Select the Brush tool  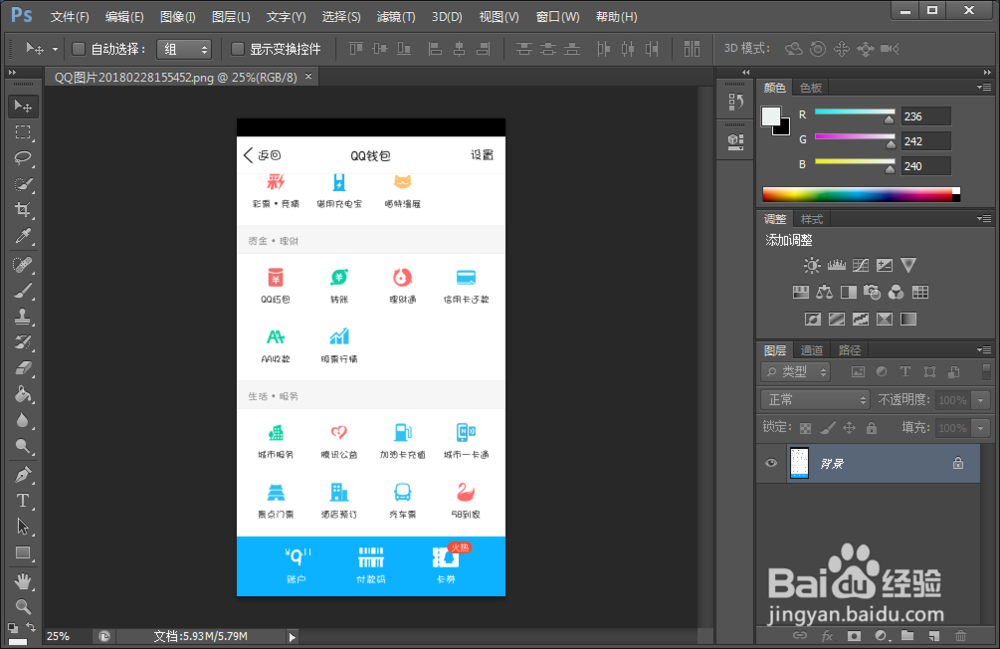tap(23, 291)
